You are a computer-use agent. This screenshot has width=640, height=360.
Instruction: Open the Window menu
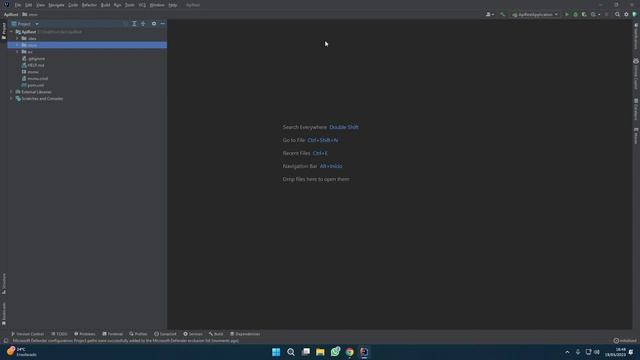click(x=157, y=5)
